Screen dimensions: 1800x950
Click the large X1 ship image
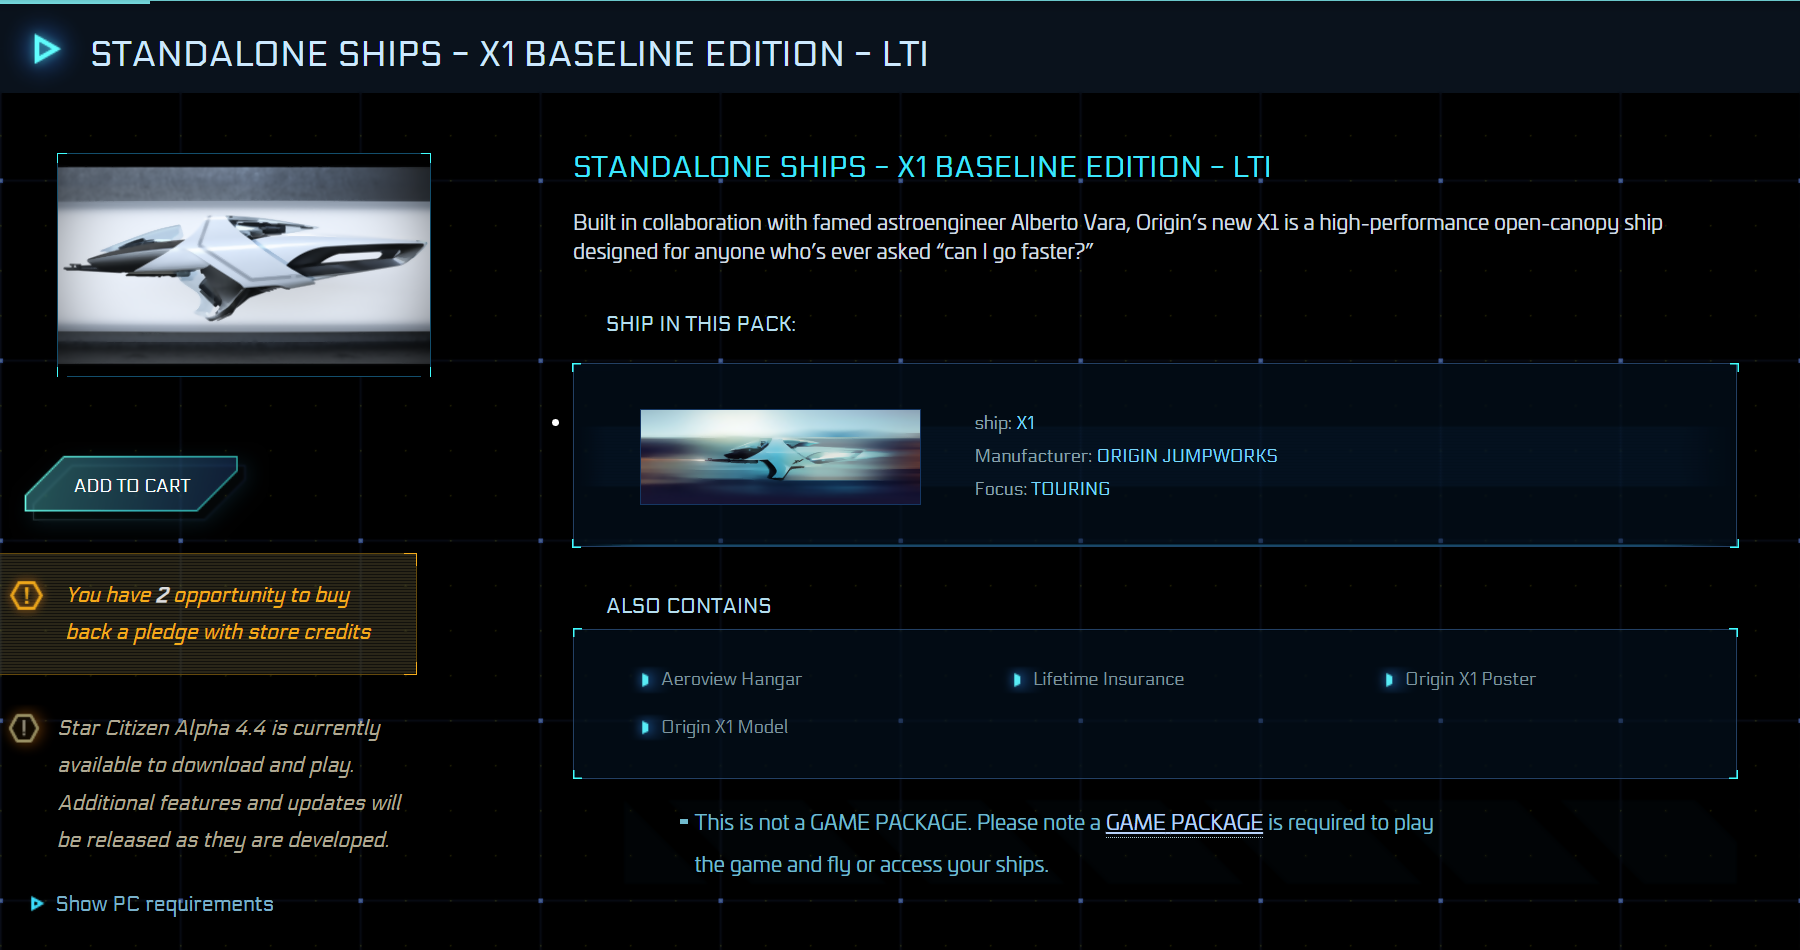click(244, 265)
